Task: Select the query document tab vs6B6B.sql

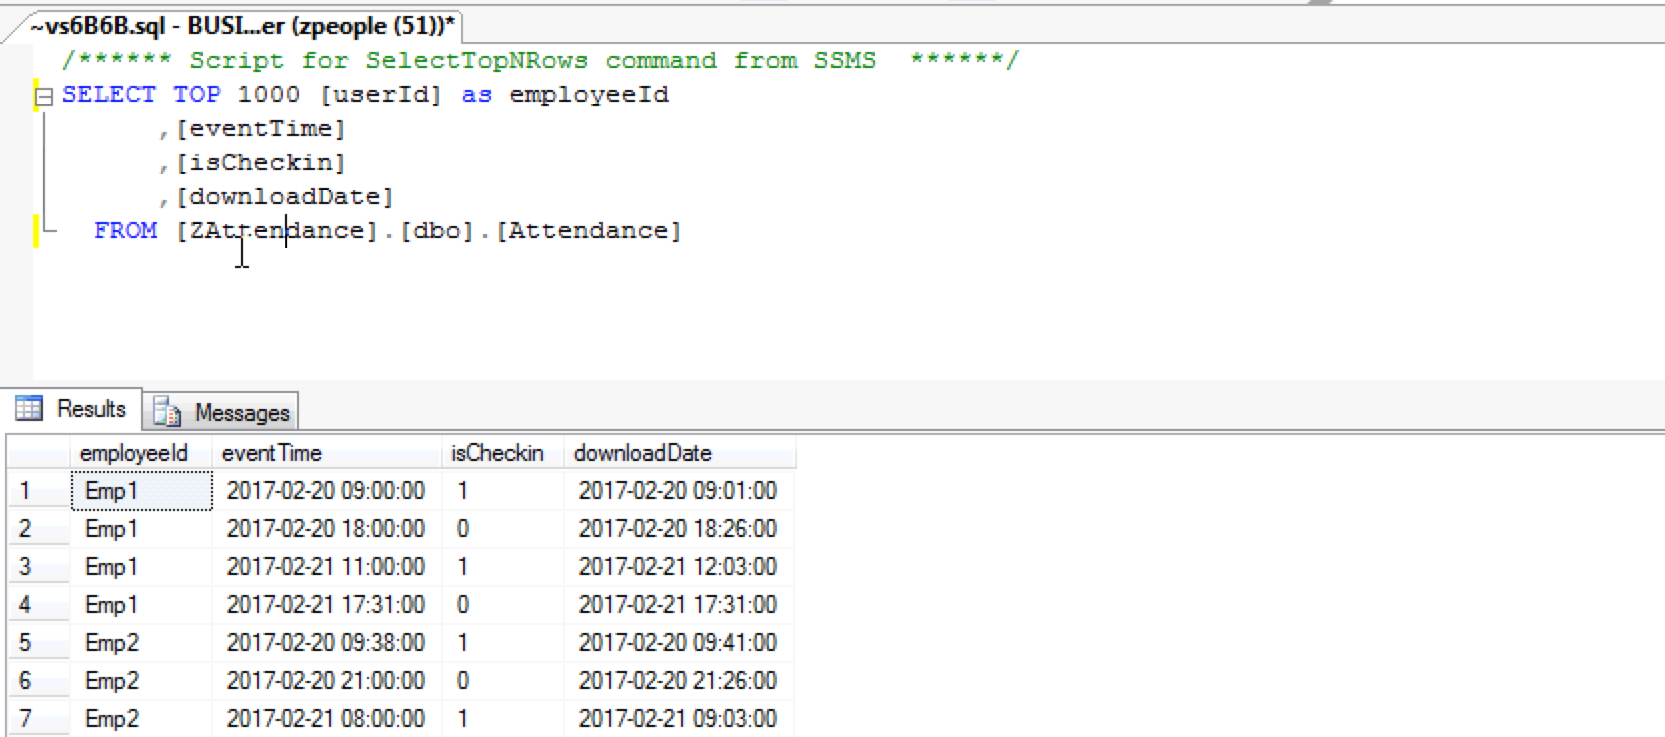Action: click(242, 26)
